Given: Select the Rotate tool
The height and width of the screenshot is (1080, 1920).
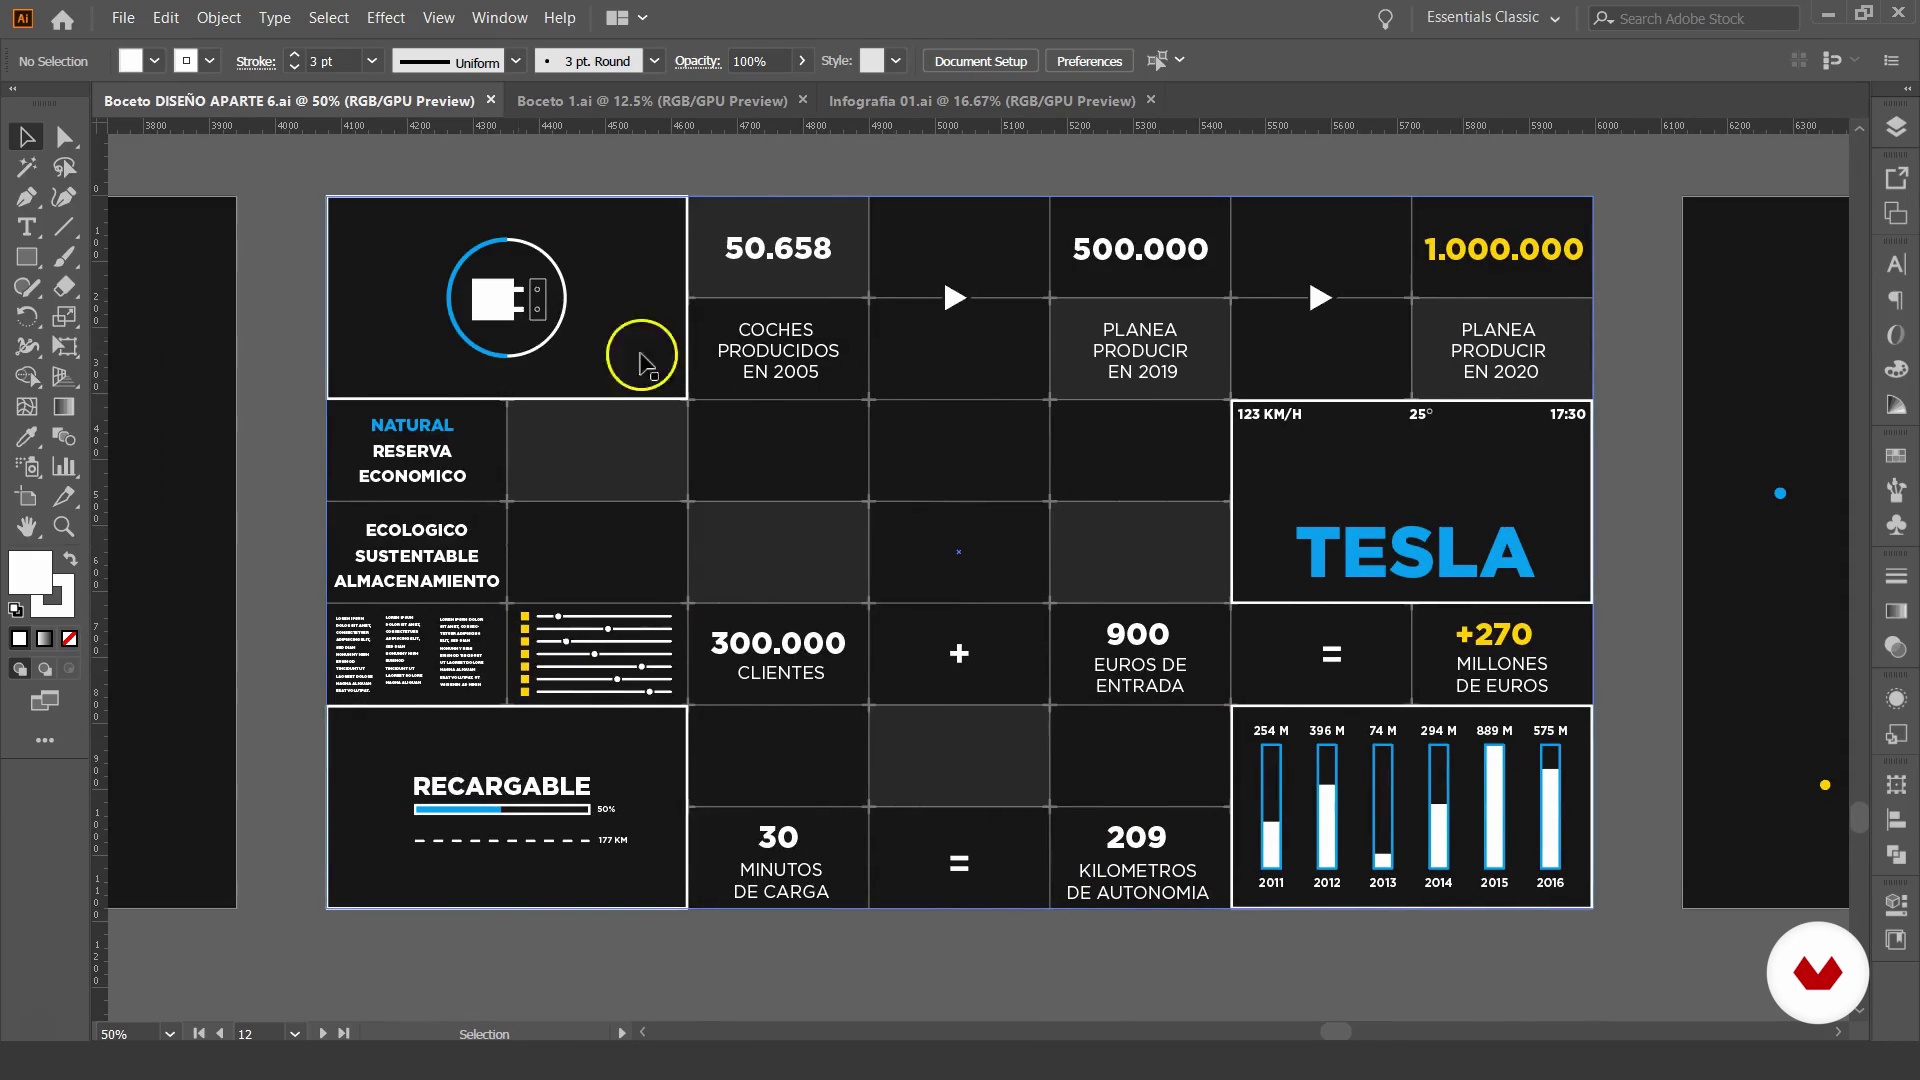Looking at the screenshot, I should pos(27,317).
